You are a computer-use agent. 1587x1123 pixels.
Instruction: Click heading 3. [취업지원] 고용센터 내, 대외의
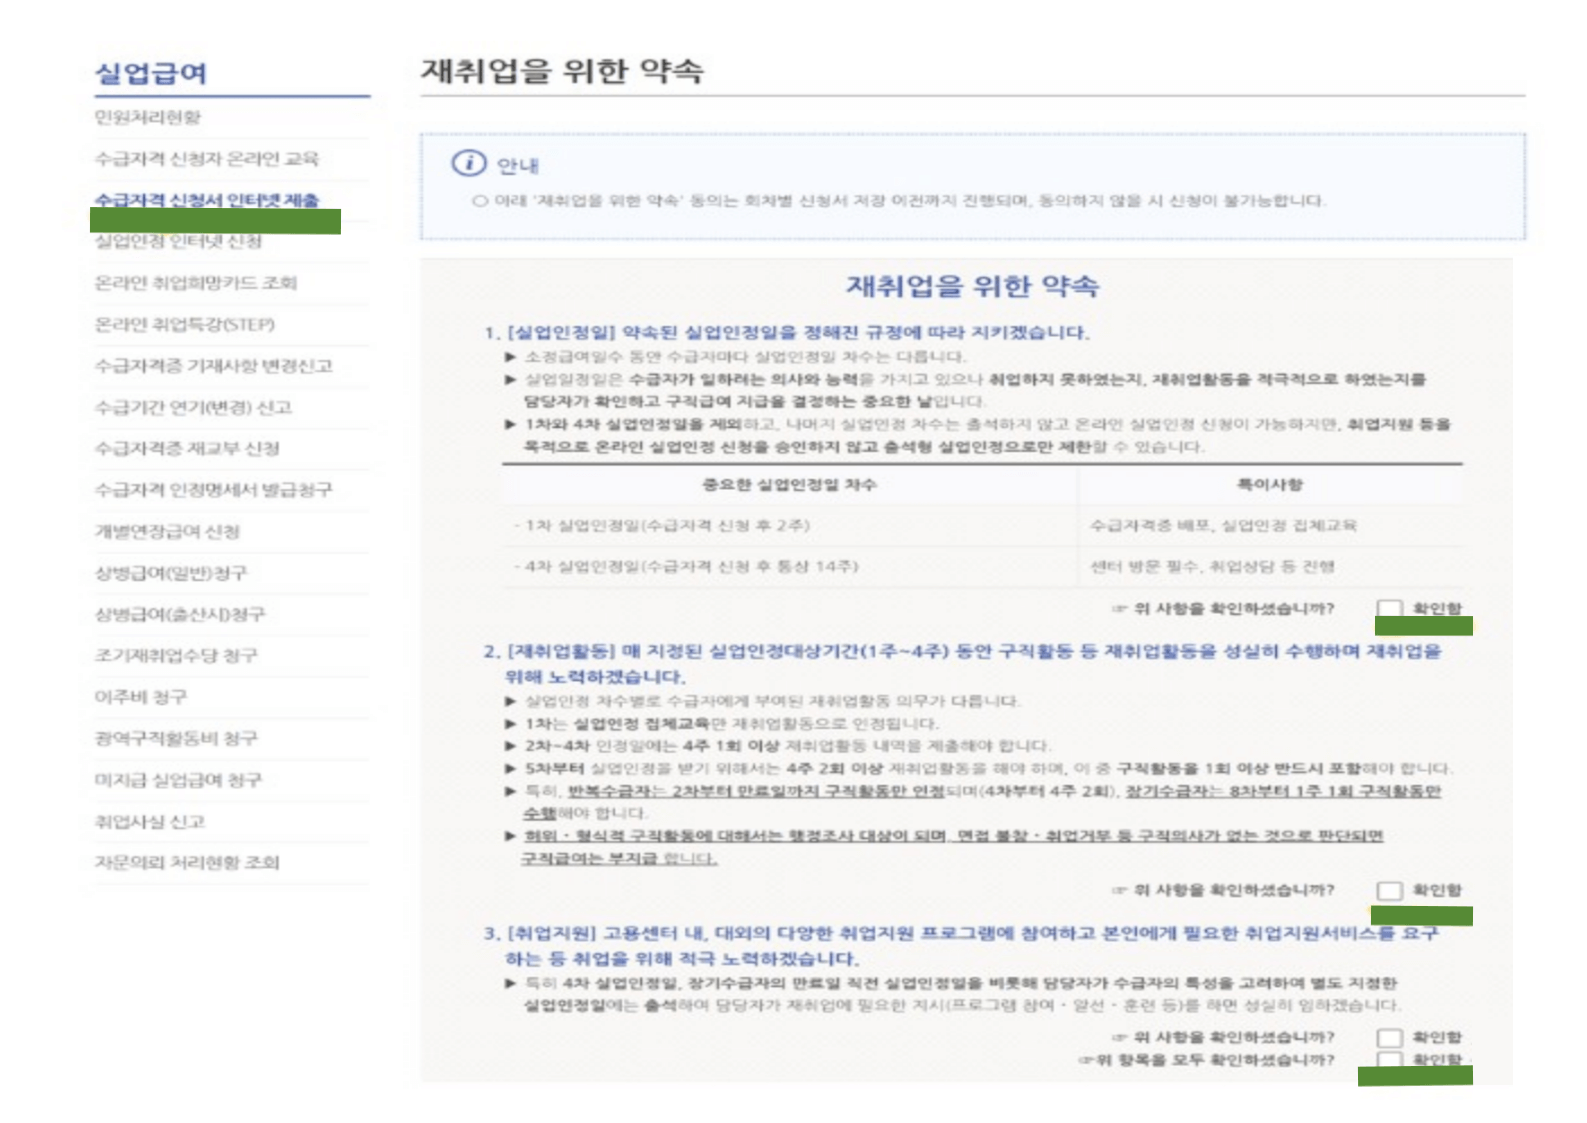tap(962, 945)
